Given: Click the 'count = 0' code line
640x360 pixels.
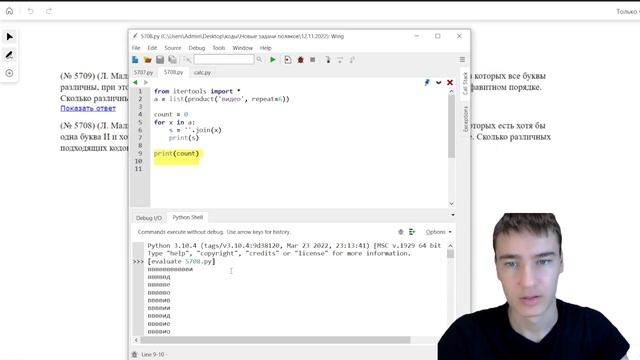Looking at the screenshot, I should (171, 114).
